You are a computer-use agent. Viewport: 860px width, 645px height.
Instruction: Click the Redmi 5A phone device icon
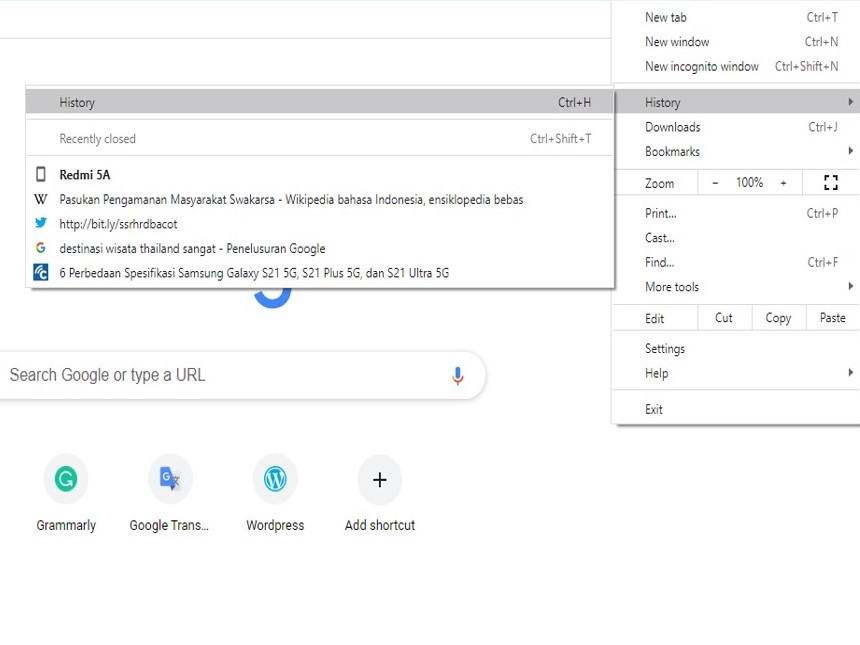(40, 174)
